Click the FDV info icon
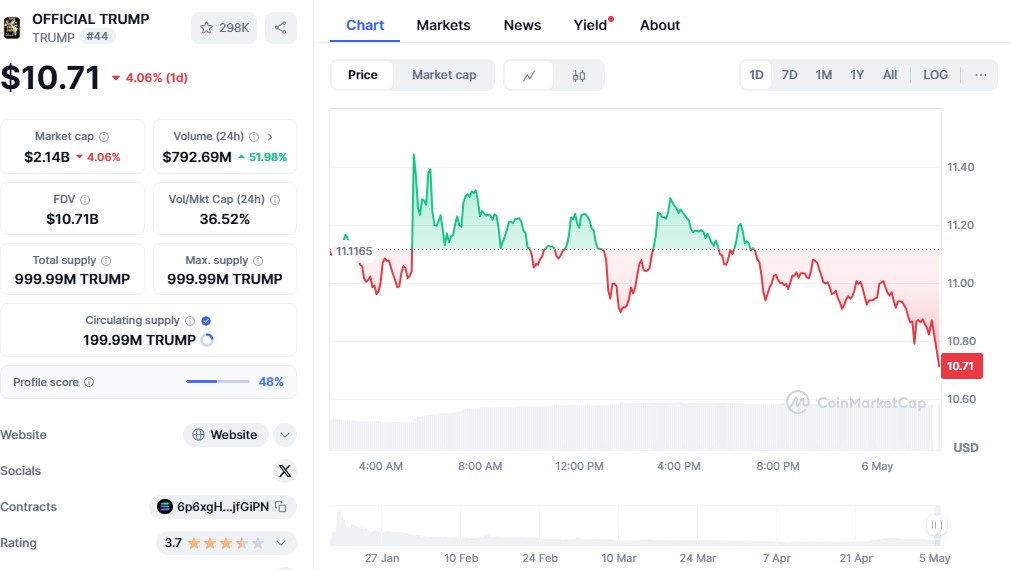The image size is (1011, 570). [85, 200]
